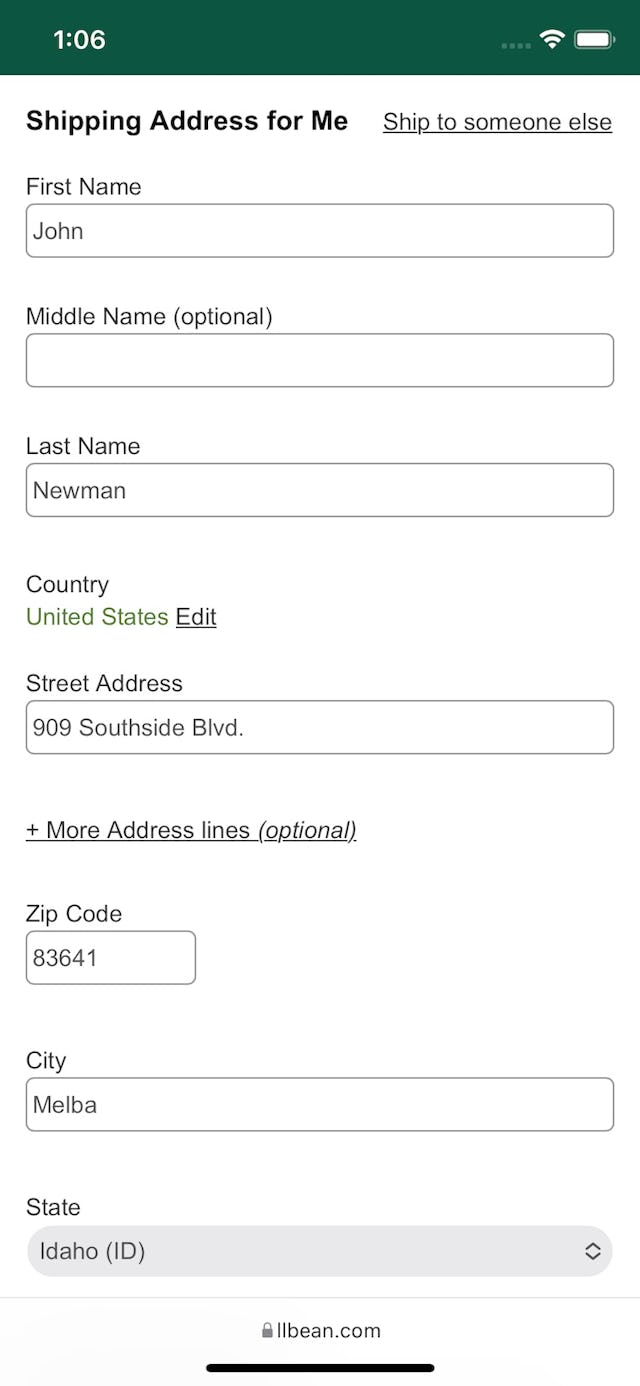Viewport: 640px width, 1386px height.
Task: Open the Ship to someone else link
Action: [497, 121]
